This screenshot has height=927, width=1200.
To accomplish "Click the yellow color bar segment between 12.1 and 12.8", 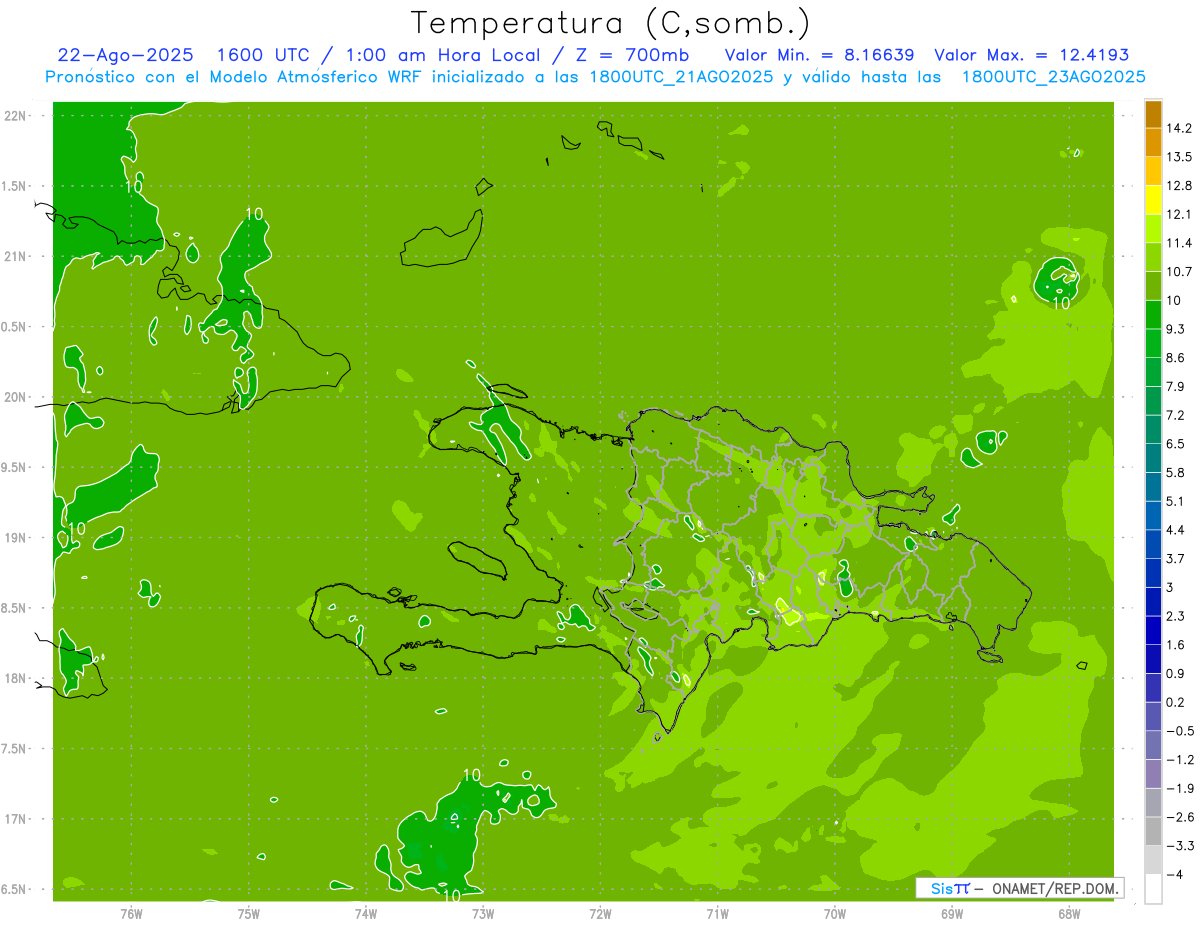I will (1153, 200).
